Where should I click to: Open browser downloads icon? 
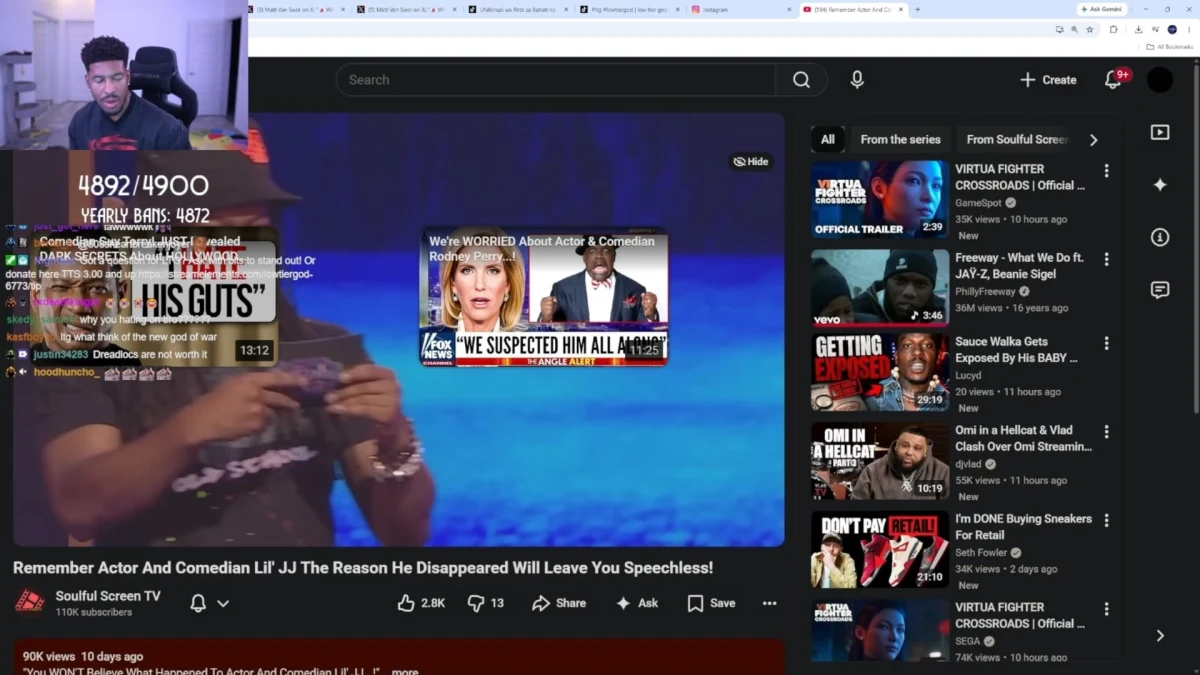[x=1138, y=29]
